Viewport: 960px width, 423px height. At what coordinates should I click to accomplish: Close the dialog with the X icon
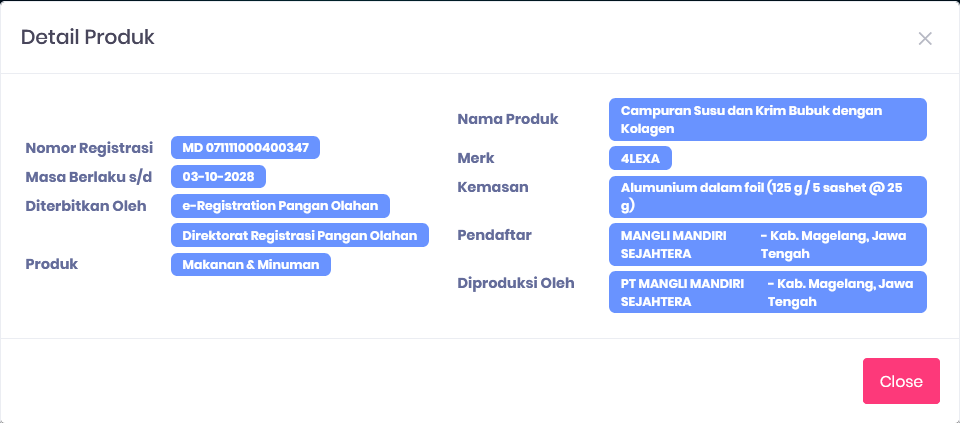click(x=925, y=39)
